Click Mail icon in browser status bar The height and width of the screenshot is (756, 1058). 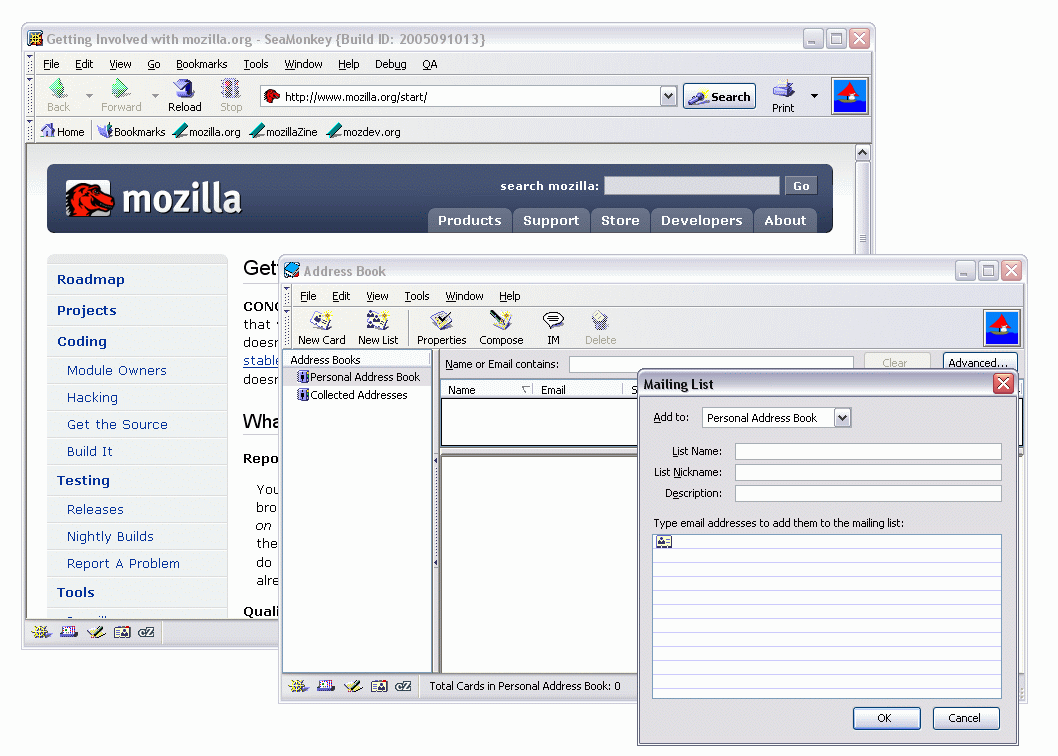pyautogui.click(x=69, y=632)
